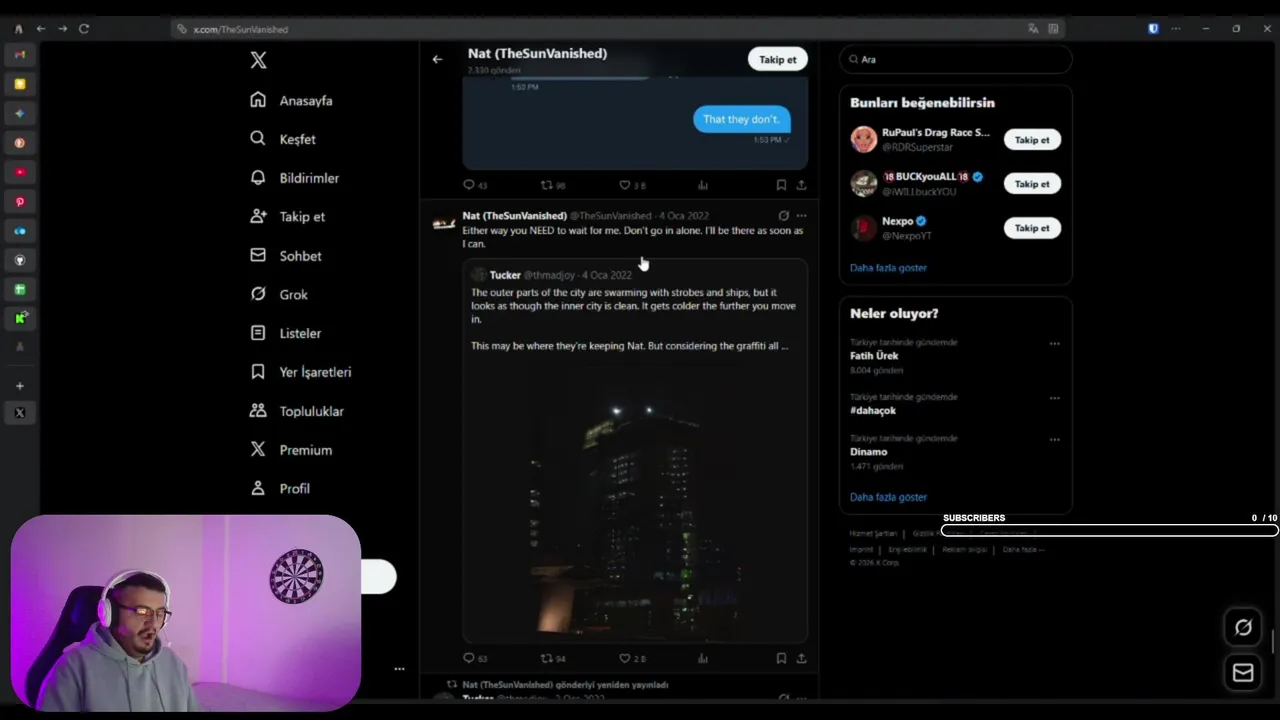Open more menu on Nat's 4 Oca post
The image size is (1280, 720).
pyautogui.click(x=801, y=216)
